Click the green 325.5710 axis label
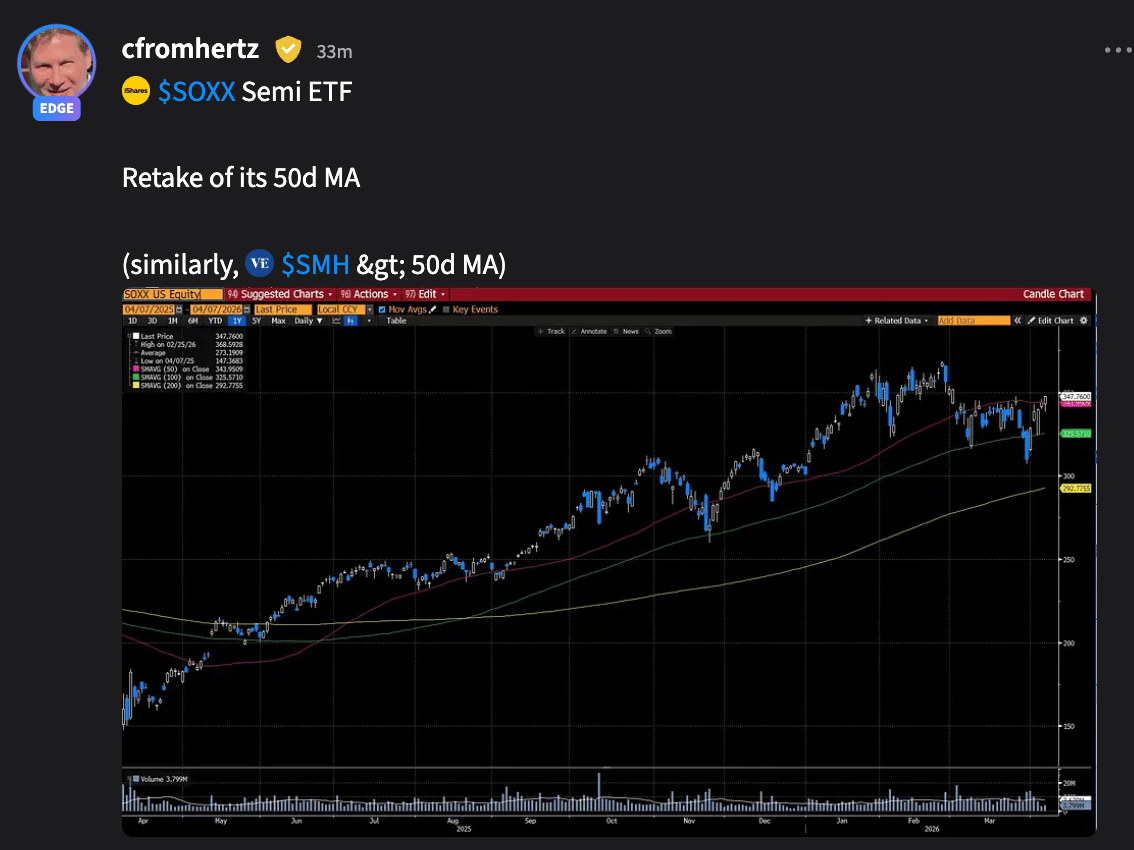This screenshot has width=1134, height=850. (1075, 434)
